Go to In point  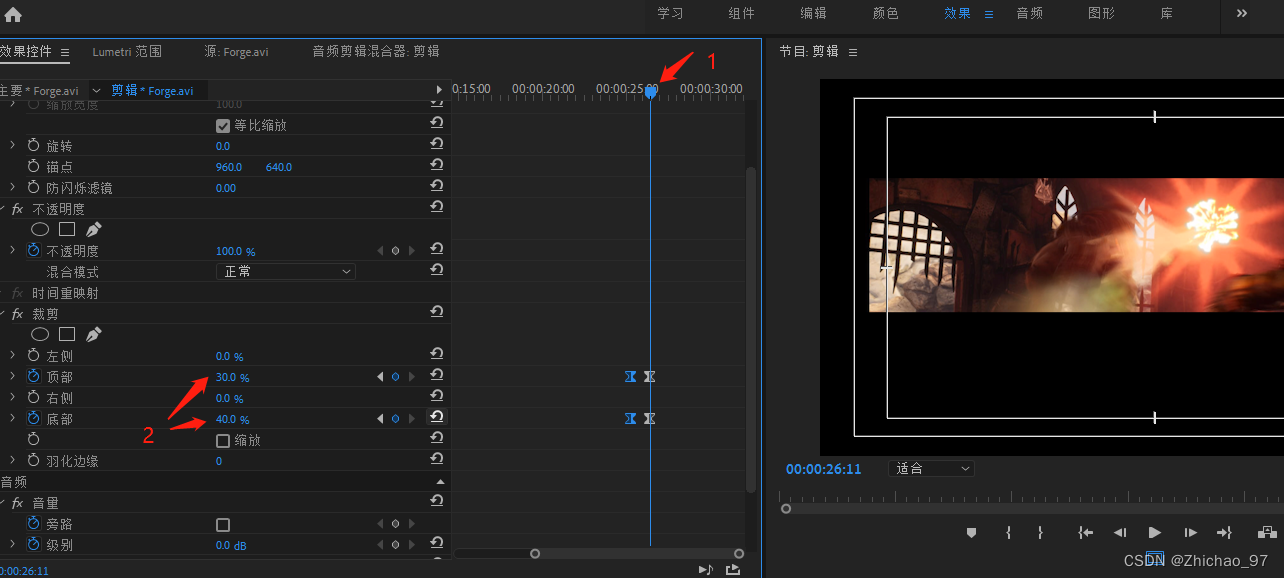(x=1085, y=533)
